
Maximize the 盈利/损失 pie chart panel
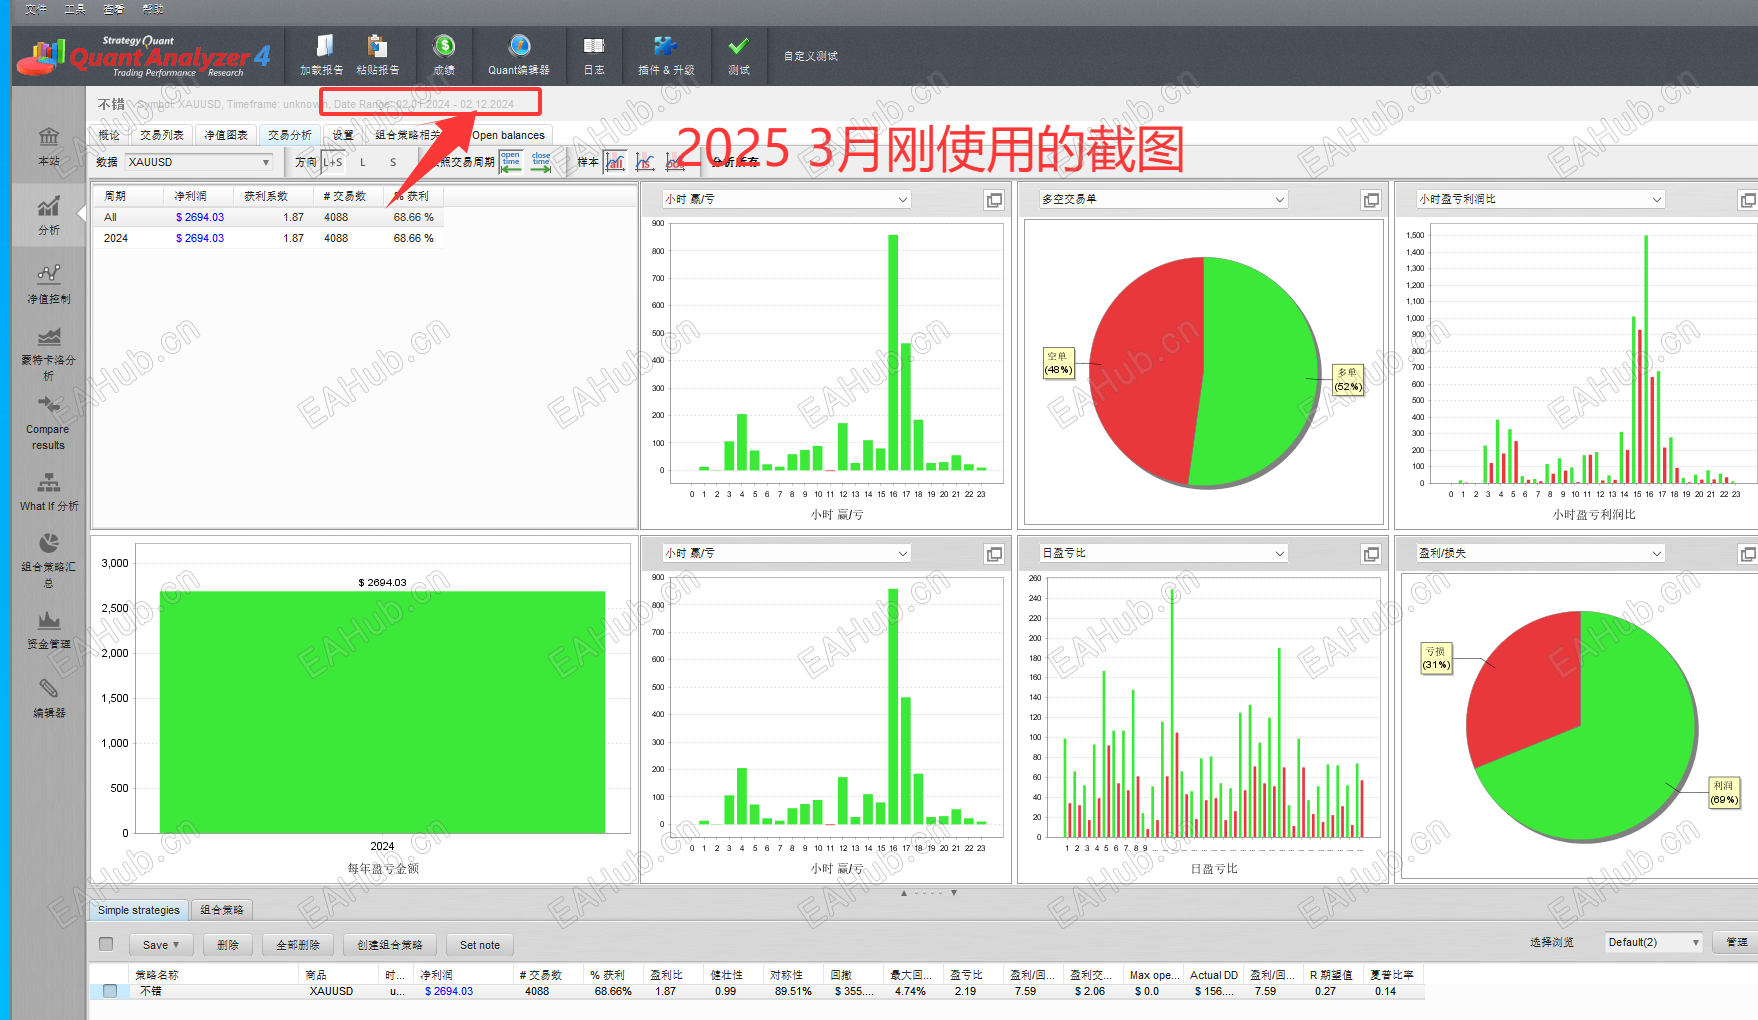coord(1748,554)
